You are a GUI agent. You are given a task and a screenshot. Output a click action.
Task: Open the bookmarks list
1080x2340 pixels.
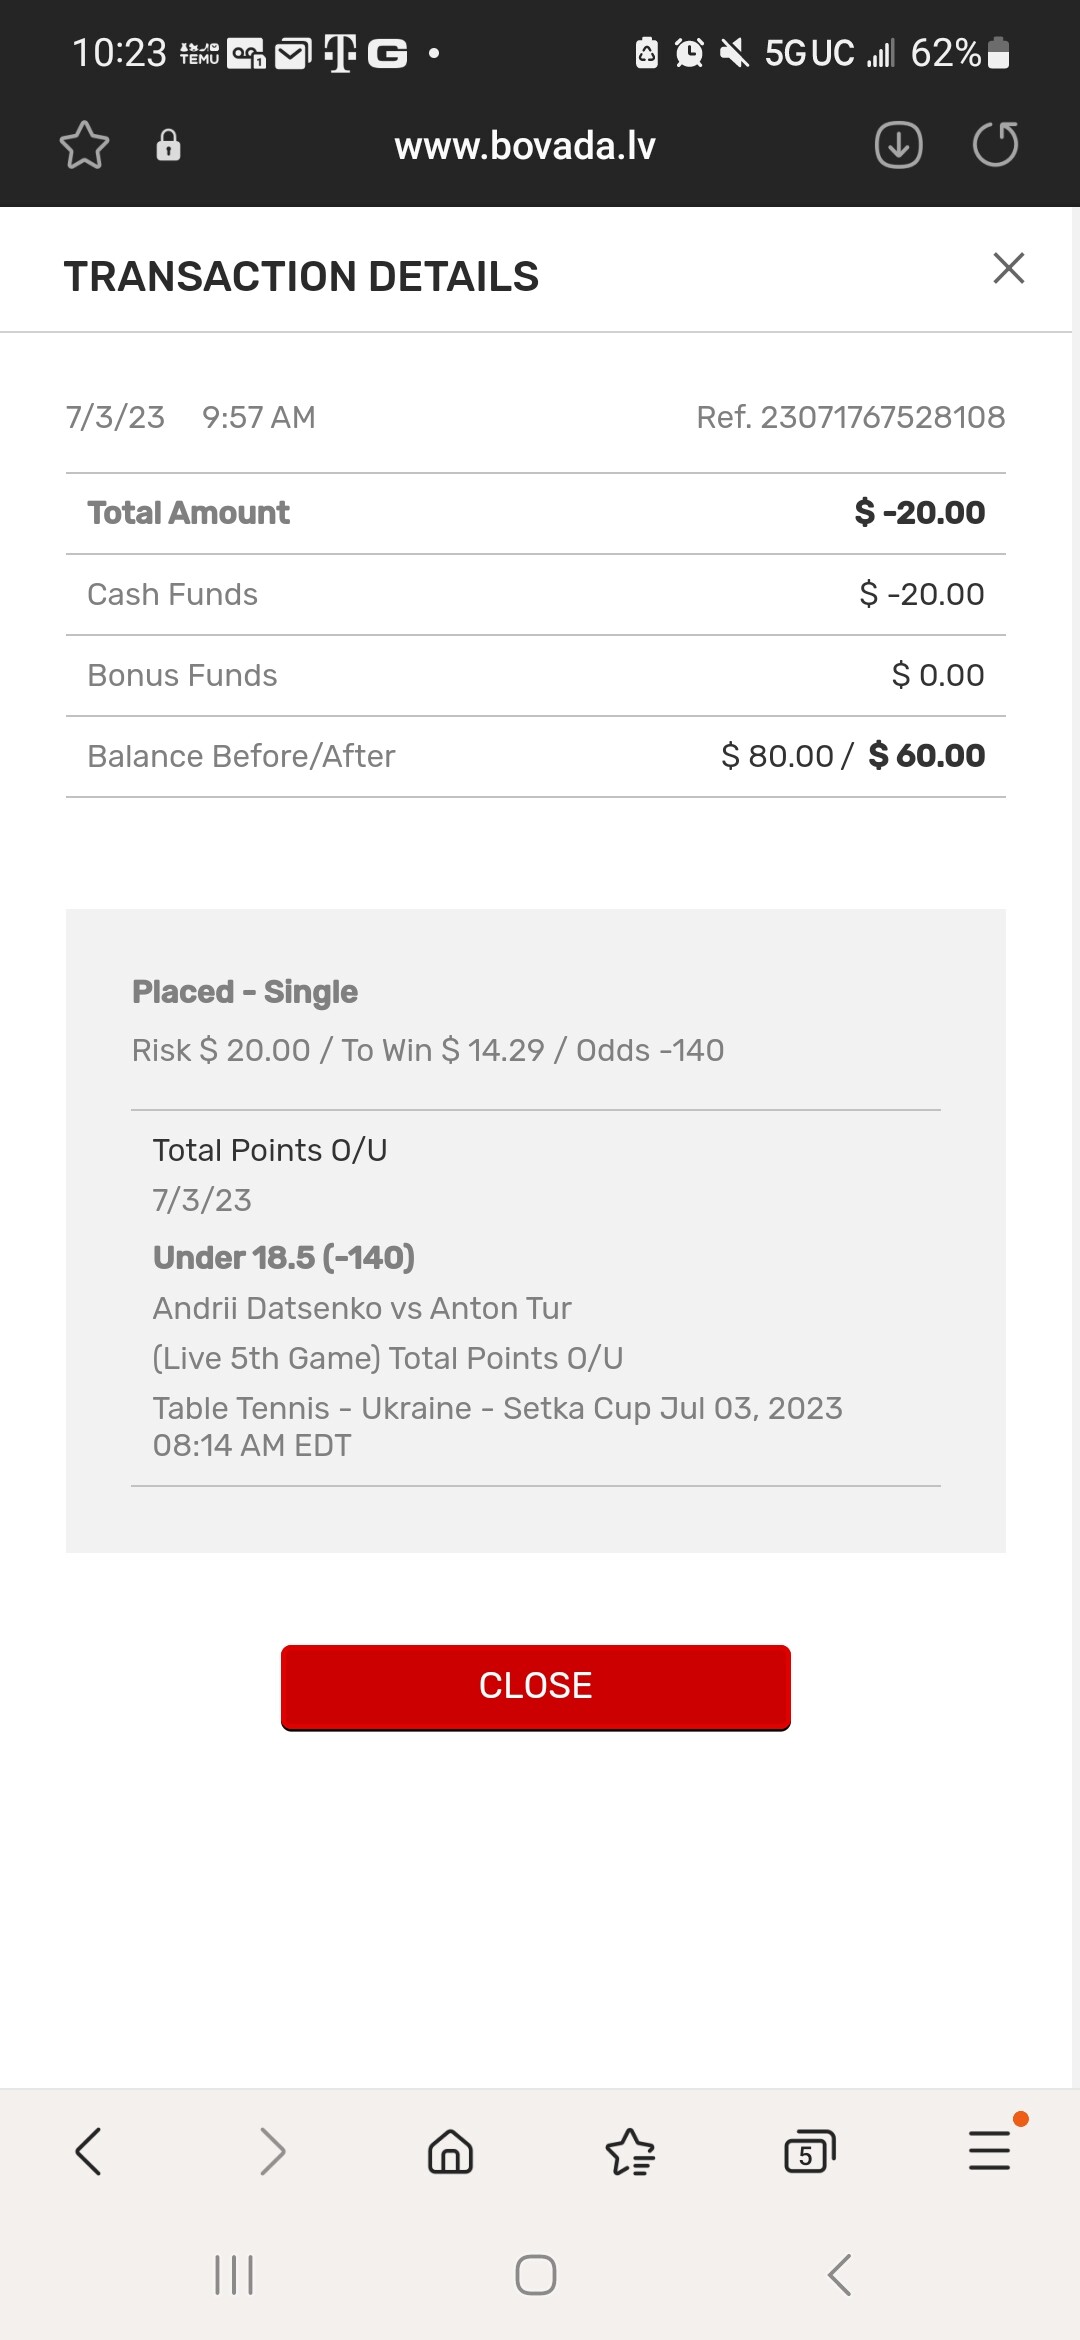630,2151
